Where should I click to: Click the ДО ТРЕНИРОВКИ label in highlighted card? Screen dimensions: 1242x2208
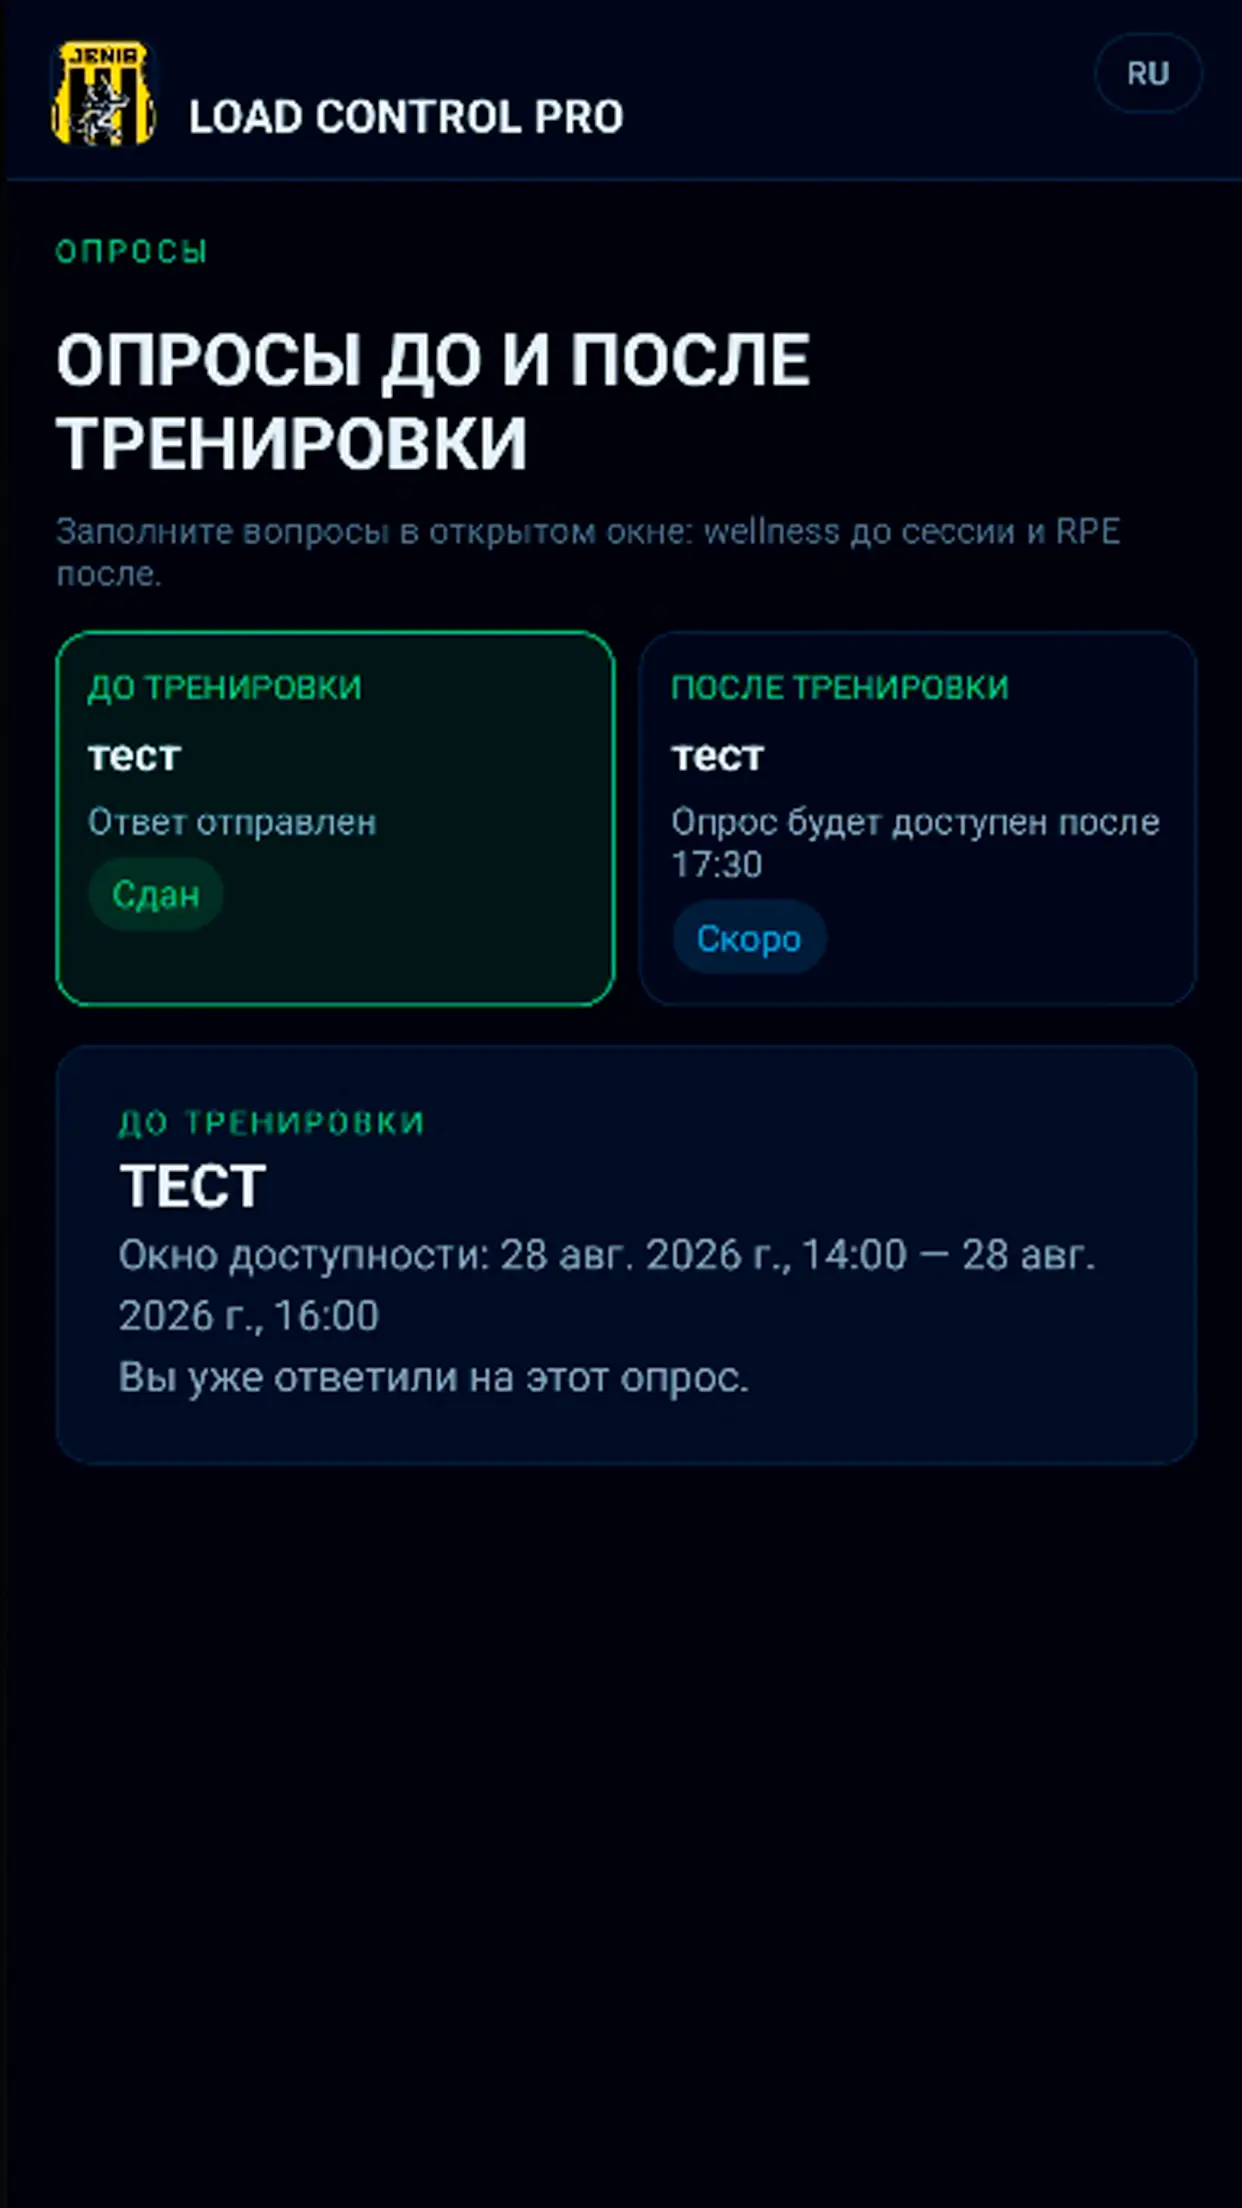pyautogui.click(x=225, y=687)
